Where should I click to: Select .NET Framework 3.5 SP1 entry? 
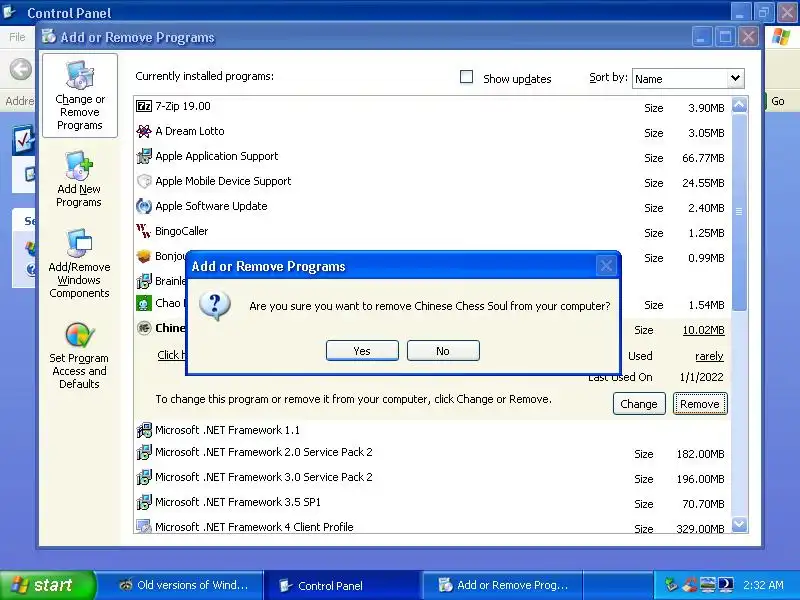coord(432,503)
